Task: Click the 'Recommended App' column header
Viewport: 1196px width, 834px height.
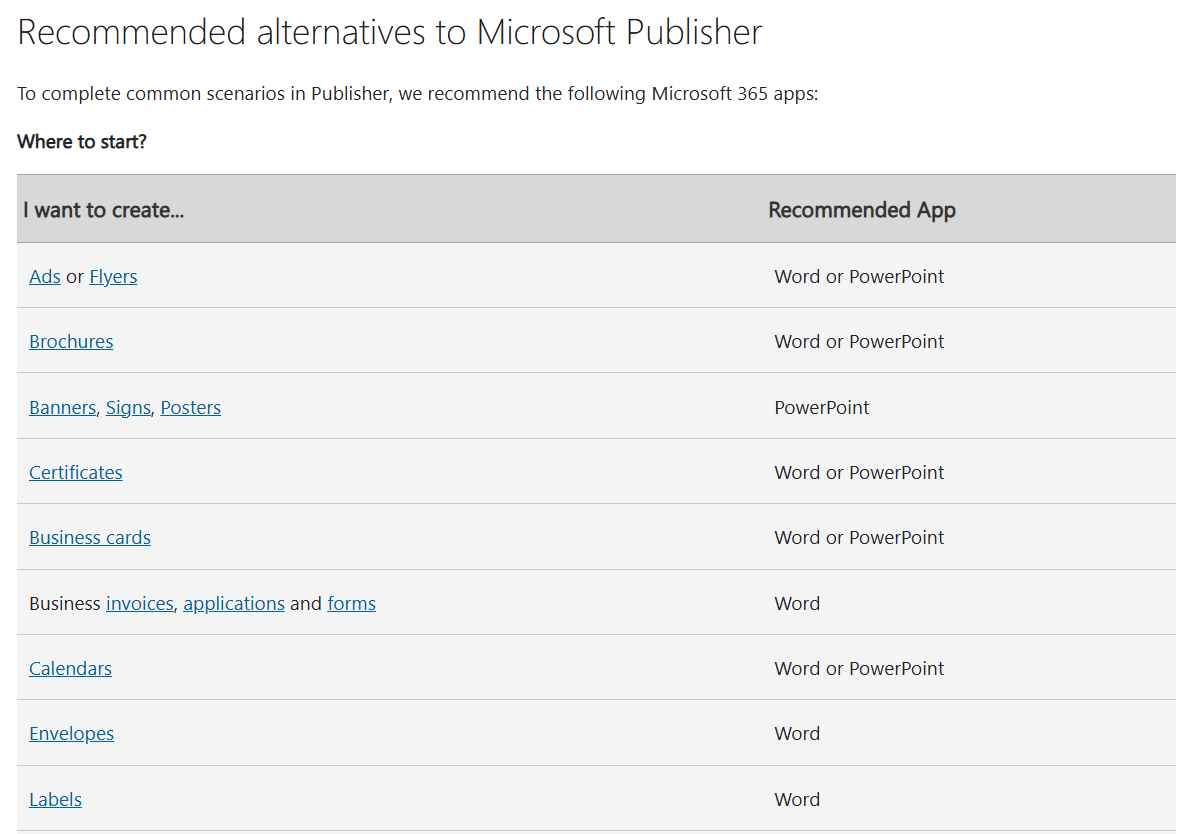Action: [x=862, y=211]
